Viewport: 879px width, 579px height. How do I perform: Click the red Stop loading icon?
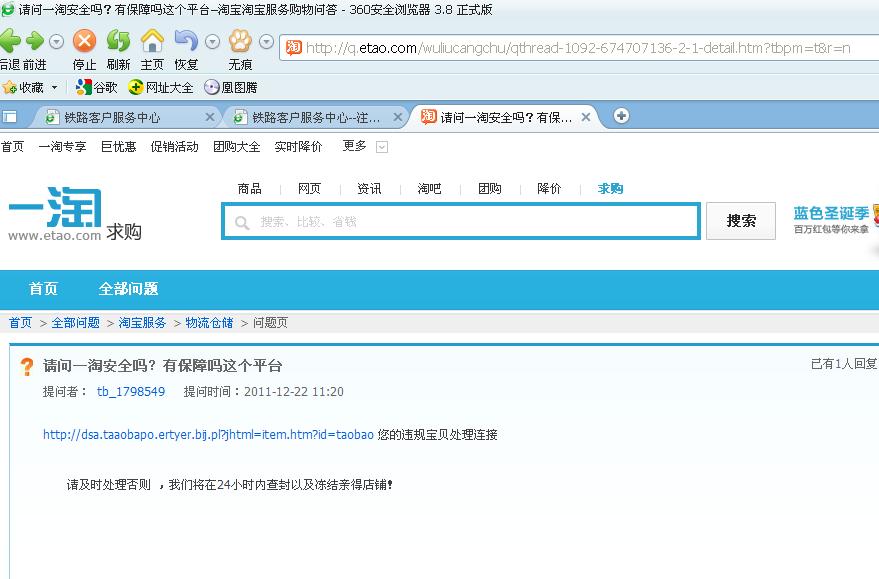(85, 41)
